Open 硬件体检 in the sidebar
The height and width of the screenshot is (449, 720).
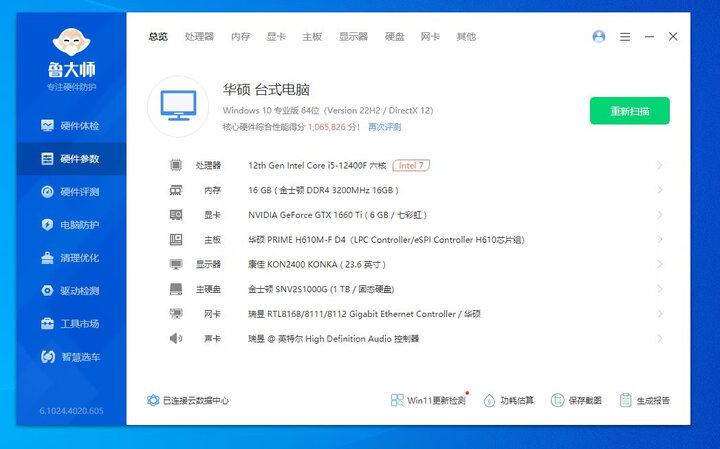click(x=71, y=126)
